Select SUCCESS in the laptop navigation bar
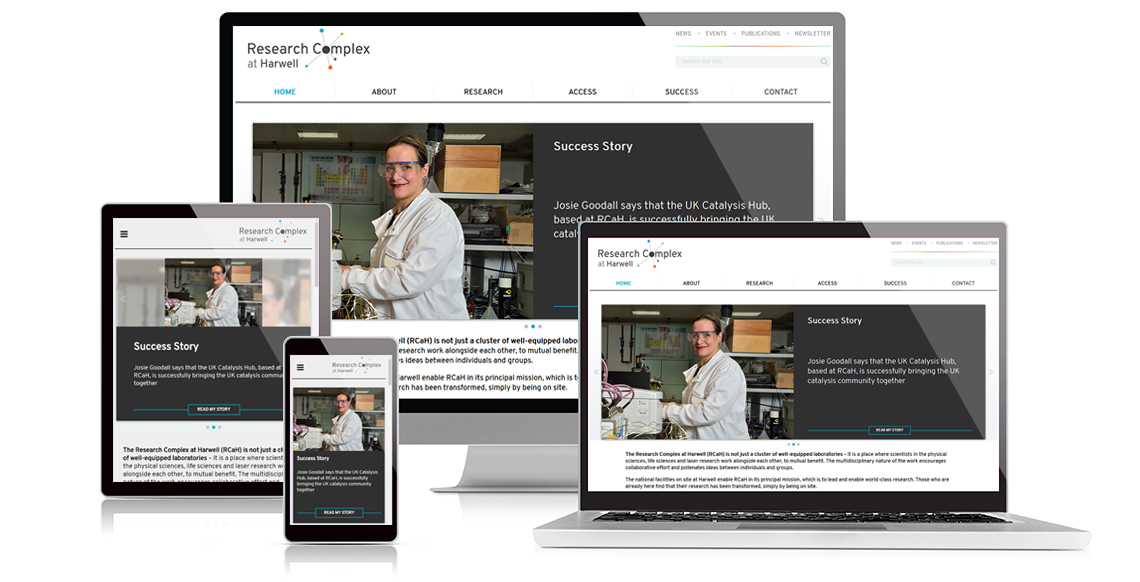Image resolution: width=1140 pixels, height=582 pixels. 895,283
